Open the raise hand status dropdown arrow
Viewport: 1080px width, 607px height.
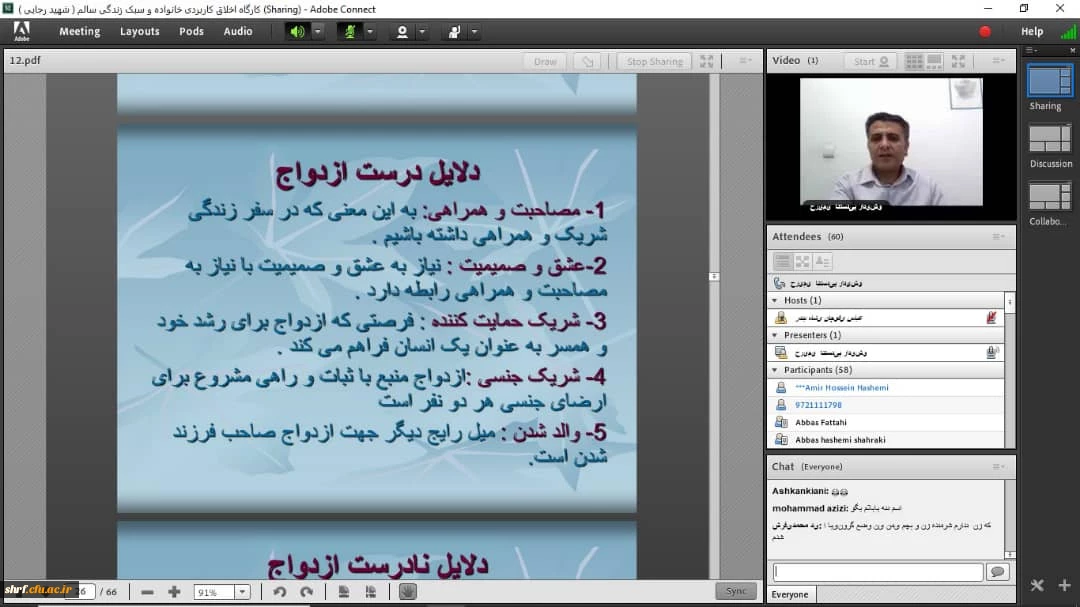point(474,31)
